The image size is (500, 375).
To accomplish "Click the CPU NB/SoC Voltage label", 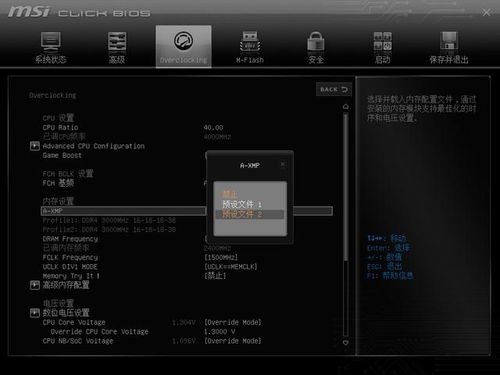I will (x=78, y=341).
